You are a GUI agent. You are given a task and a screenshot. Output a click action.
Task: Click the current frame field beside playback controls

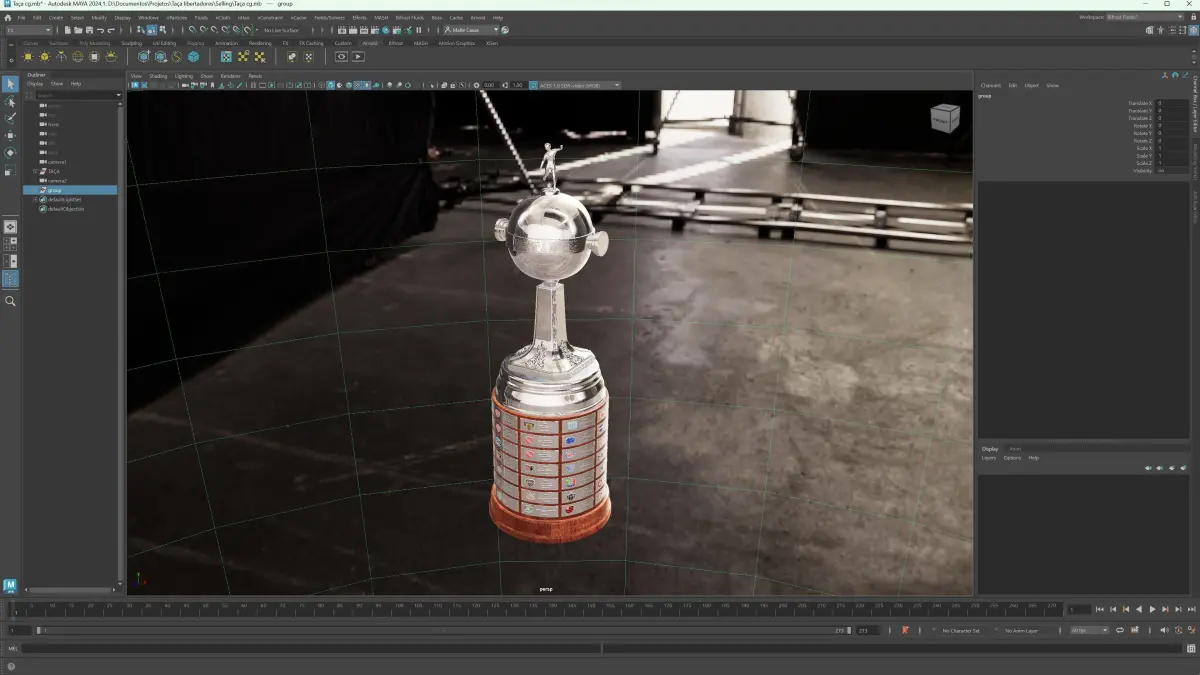pos(1079,609)
